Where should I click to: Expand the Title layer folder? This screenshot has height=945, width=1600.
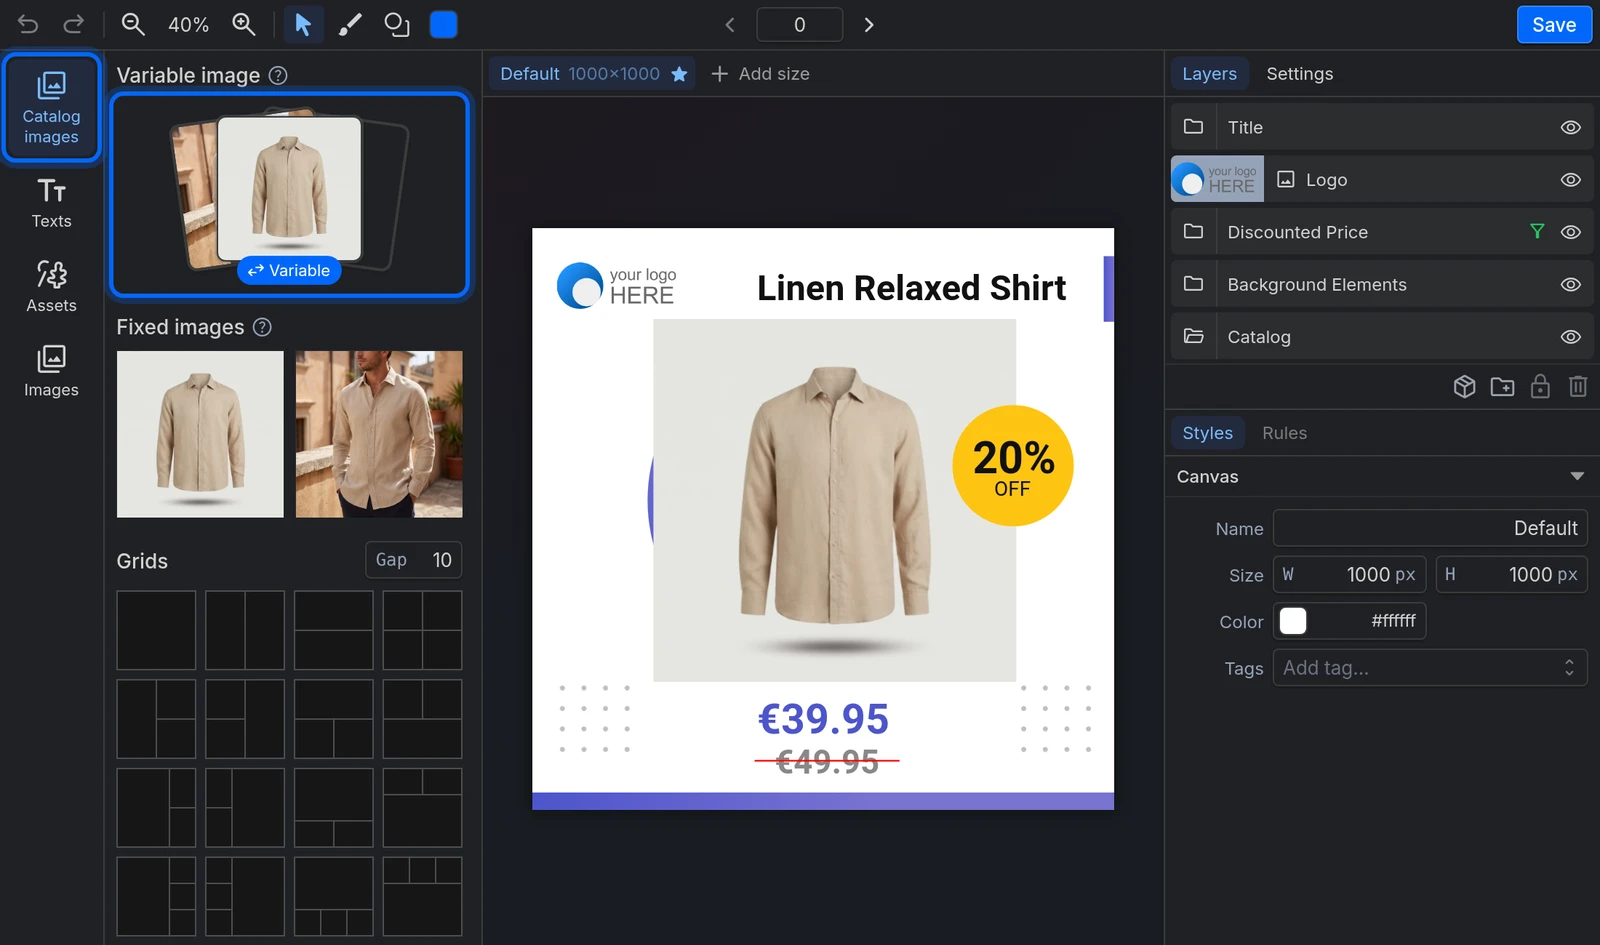point(1193,127)
